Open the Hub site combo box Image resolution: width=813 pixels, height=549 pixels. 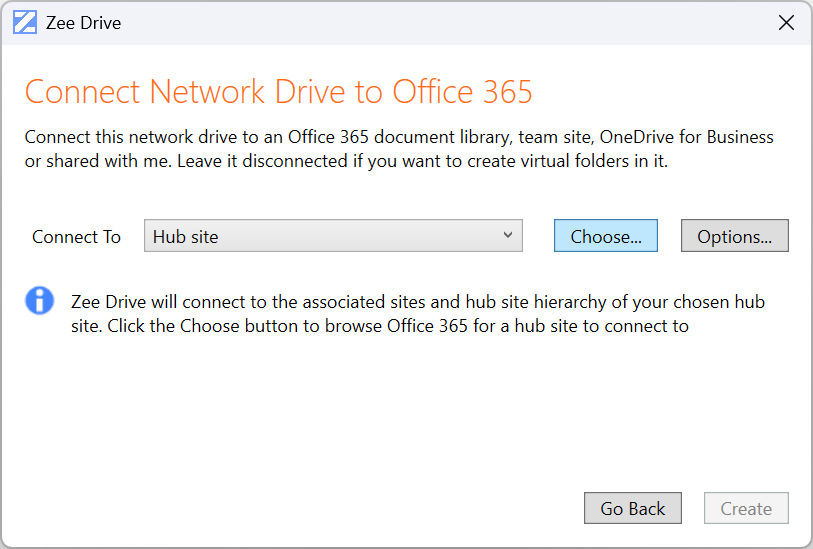[x=333, y=237]
